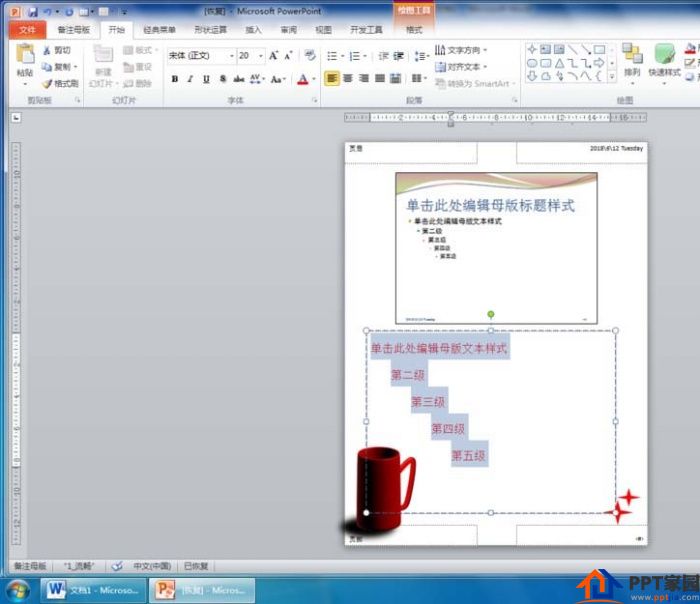The width and height of the screenshot is (700, 604).
Task: Click the Increase Font Size icon
Action: tap(273, 55)
